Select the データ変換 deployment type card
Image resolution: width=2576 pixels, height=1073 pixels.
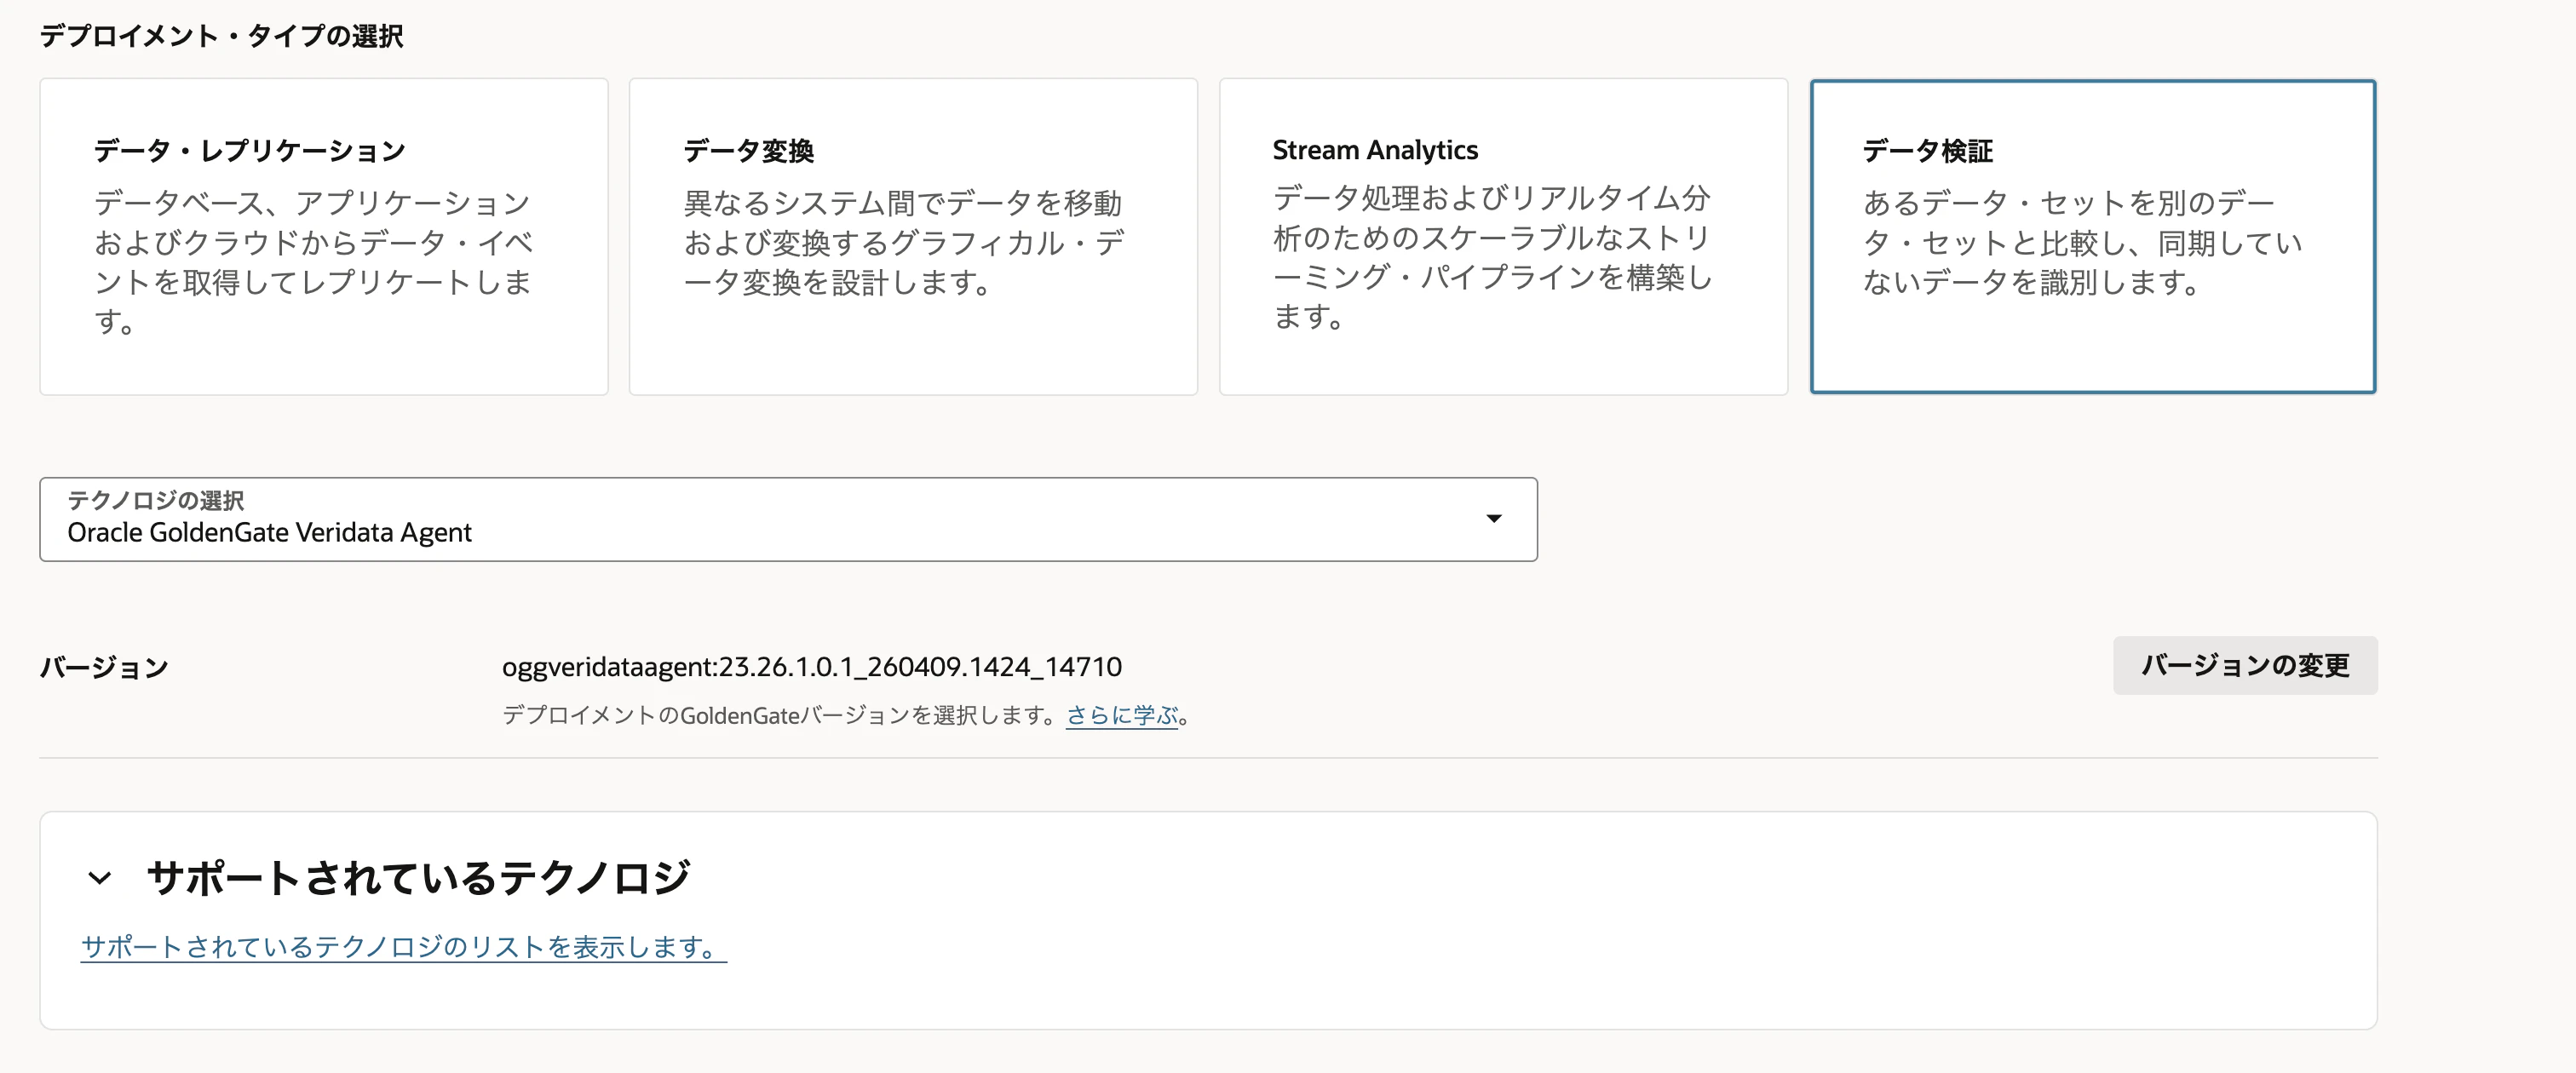click(x=913, y=237)
